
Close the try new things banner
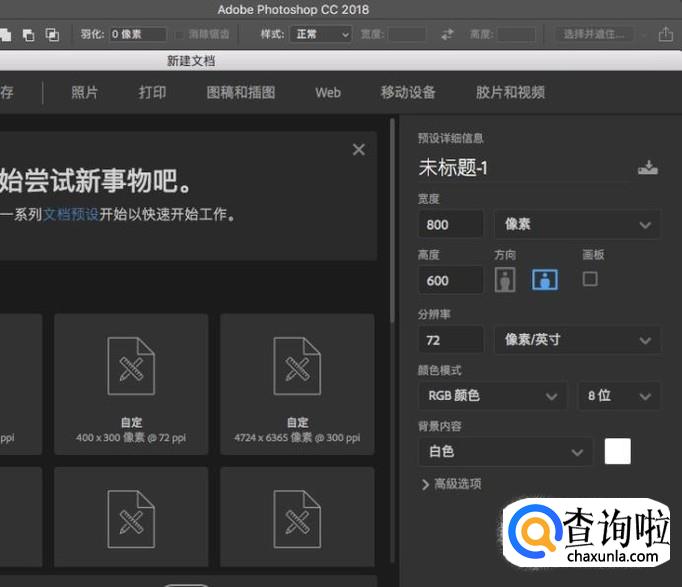click(x=359, y=150)
